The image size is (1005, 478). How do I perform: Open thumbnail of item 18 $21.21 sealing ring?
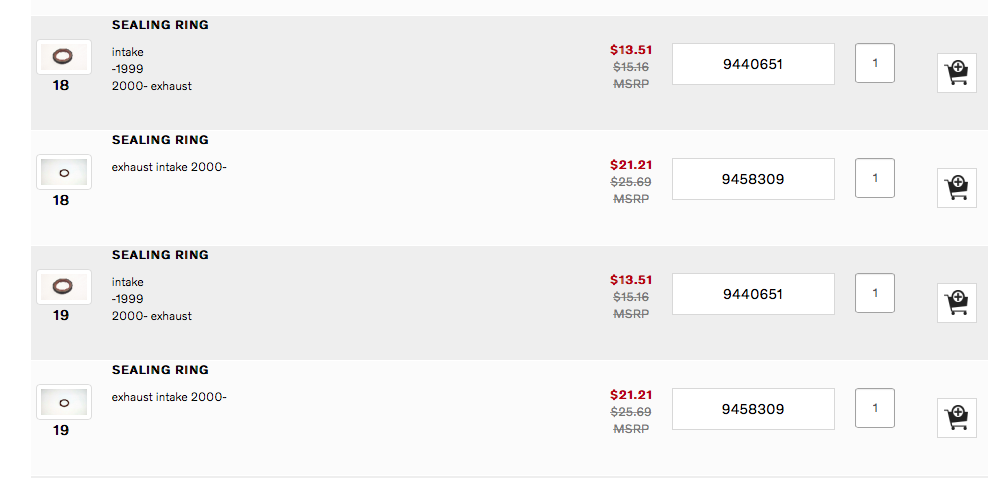pos(63,172)
